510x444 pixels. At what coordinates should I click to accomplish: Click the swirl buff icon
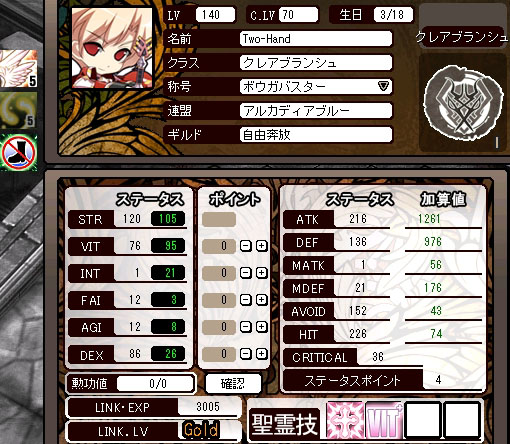tap(18, 111)
